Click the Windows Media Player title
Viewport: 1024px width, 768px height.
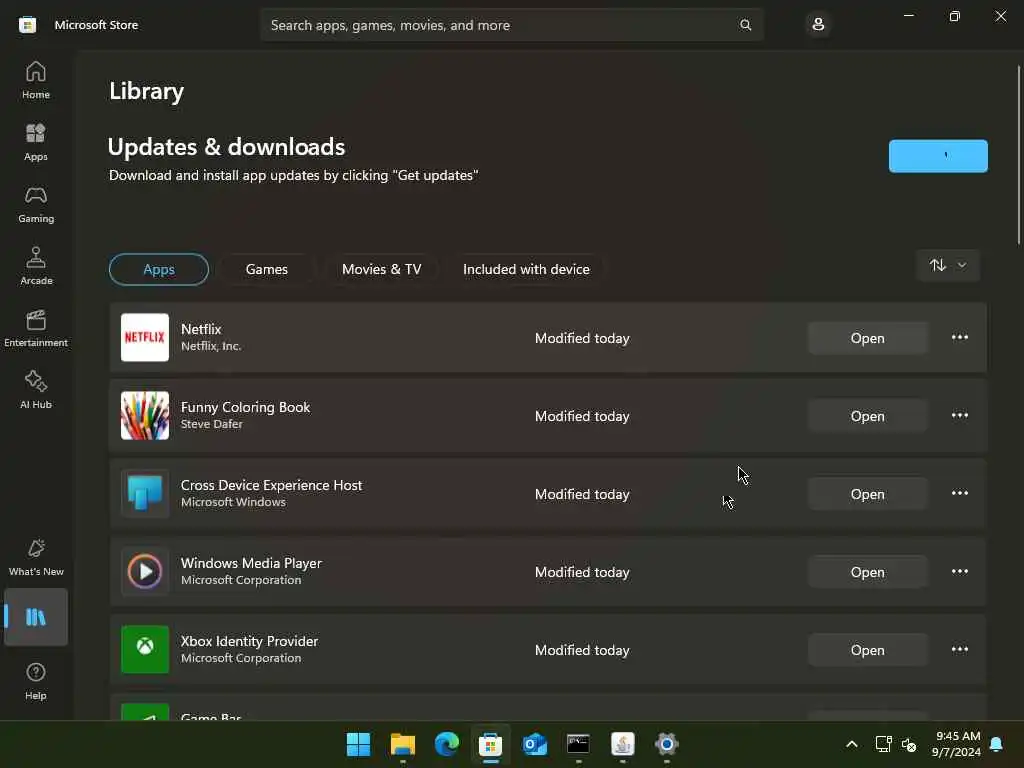click(x=251, y=563)
